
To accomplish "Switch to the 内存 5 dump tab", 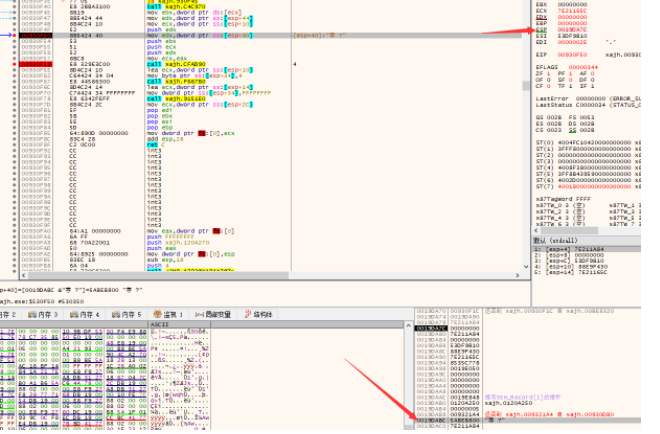I will click(127, 314).
